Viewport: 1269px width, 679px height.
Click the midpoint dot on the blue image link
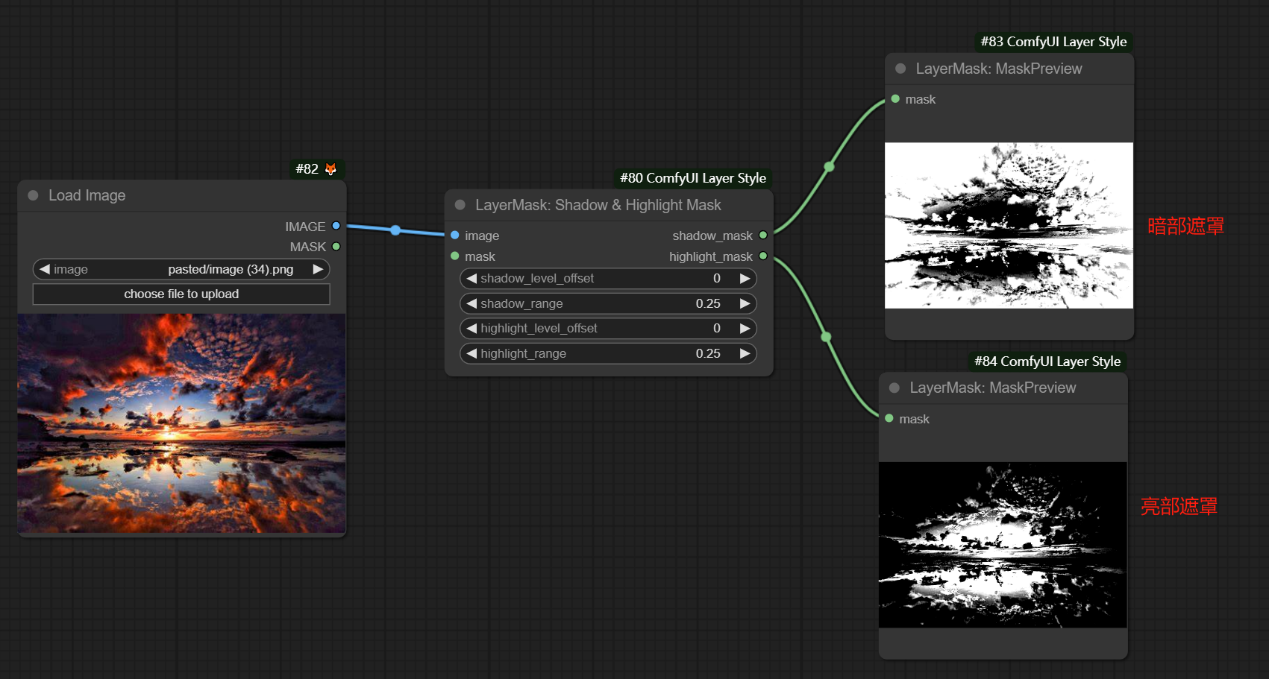coord(396,230)
